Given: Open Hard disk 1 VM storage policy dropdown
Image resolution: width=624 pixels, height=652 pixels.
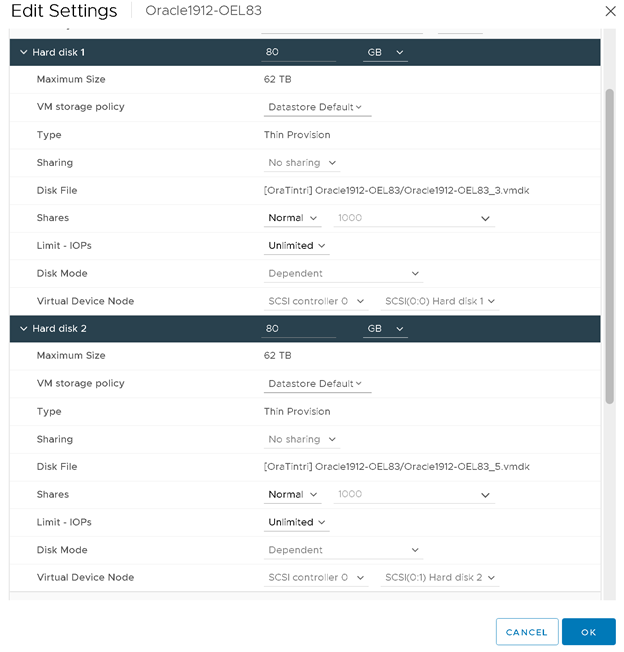Looking at the screenshot, I should [316, 107].
